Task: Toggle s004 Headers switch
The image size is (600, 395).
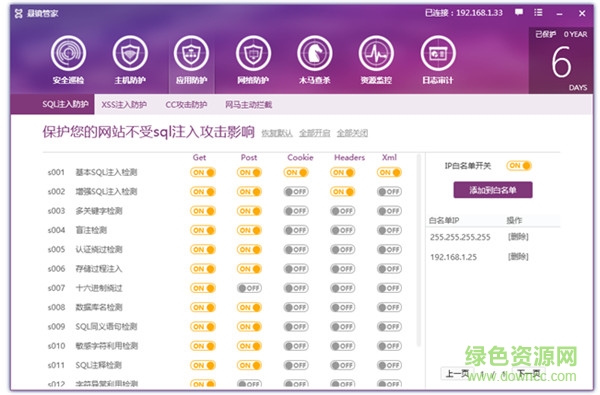Action: 342,230
